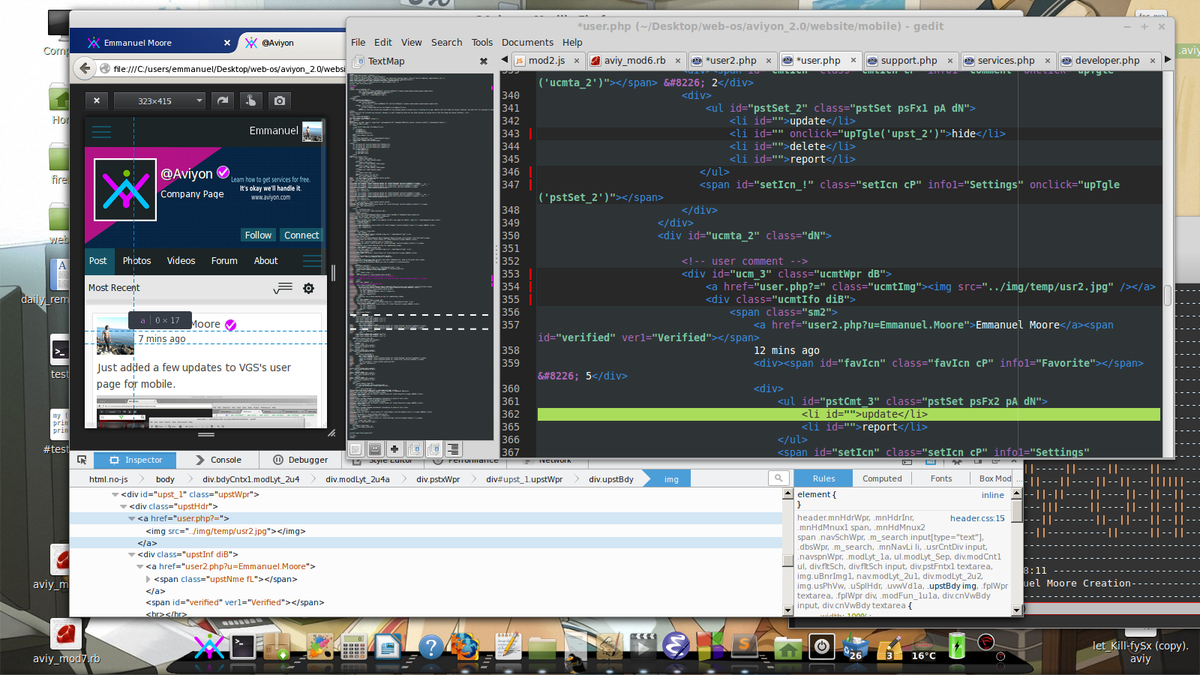Screen dimensions: 1200x675
Task: Click the Inspector HTML search icon
Action: tap(777, 479)
